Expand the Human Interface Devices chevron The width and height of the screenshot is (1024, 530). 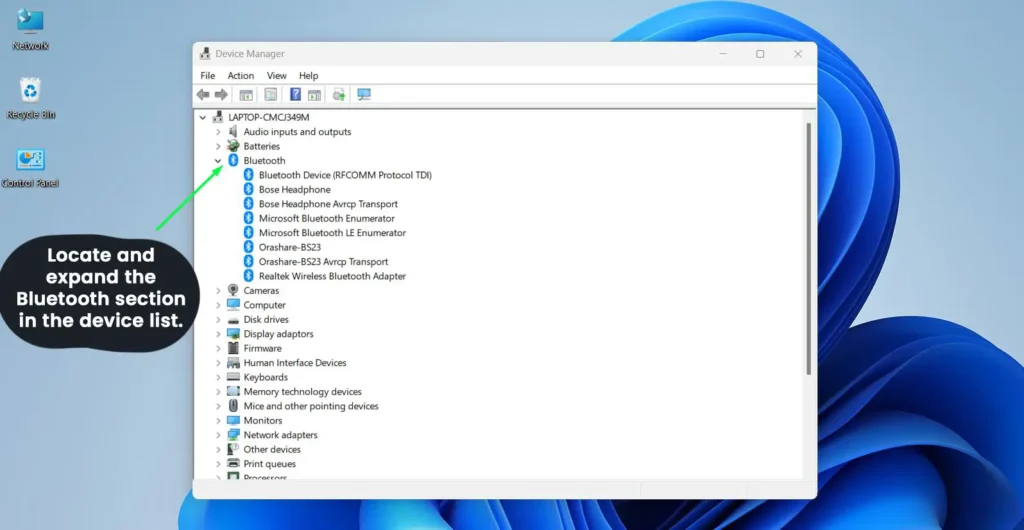(x=218, y=363)
